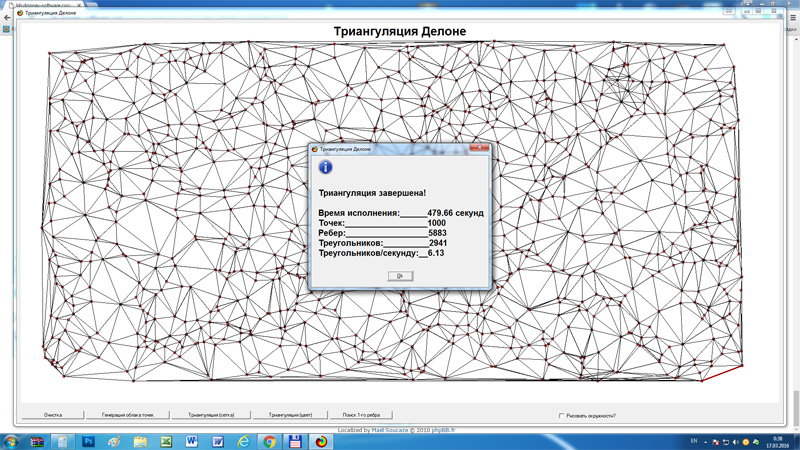Image resolution: width=800 pixels, height=450 pixels.
Task: Open the Windows Start menu
Action: pyautogui.click(x=12, y=441)
